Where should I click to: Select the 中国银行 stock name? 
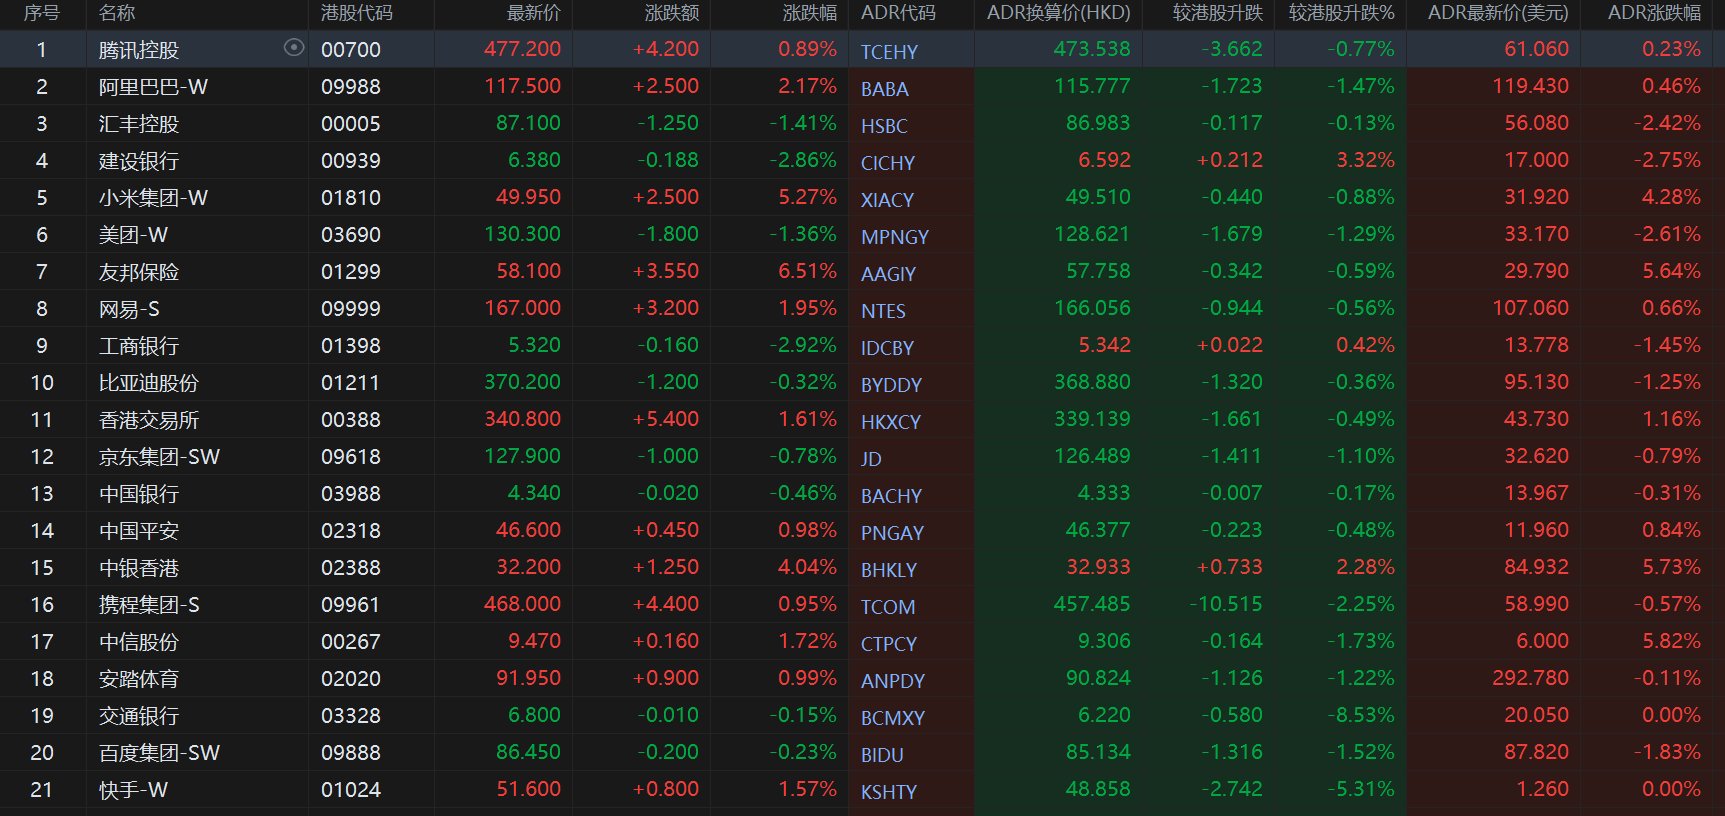click(x=139, y=494)
